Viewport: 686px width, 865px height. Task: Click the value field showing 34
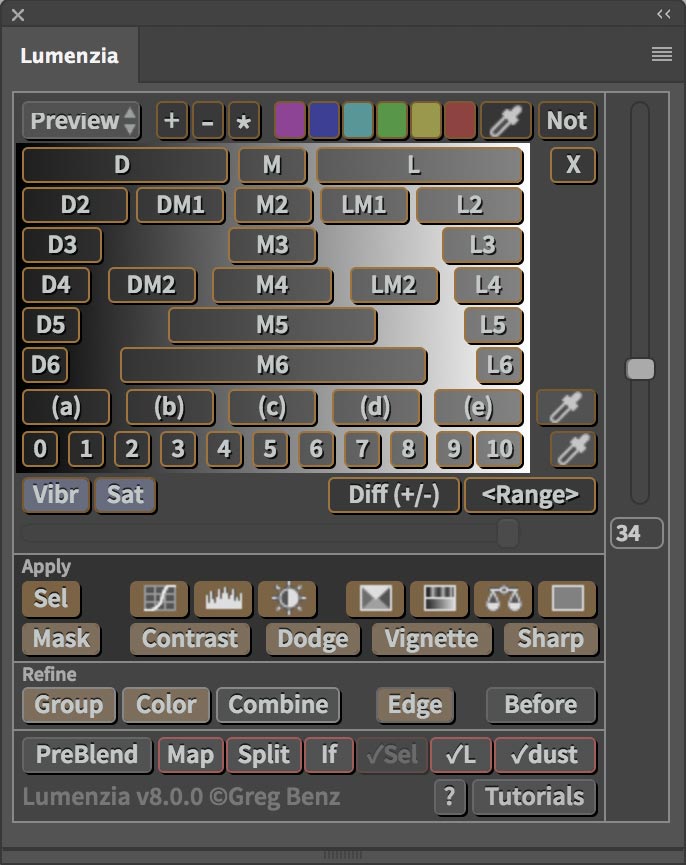[637, 533]
